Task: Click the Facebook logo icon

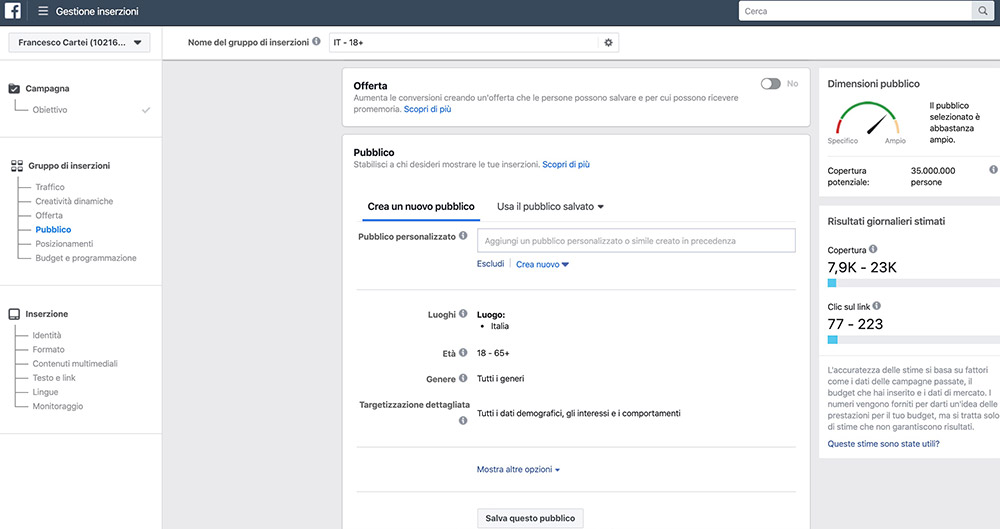Action: (x=13, y=11)
